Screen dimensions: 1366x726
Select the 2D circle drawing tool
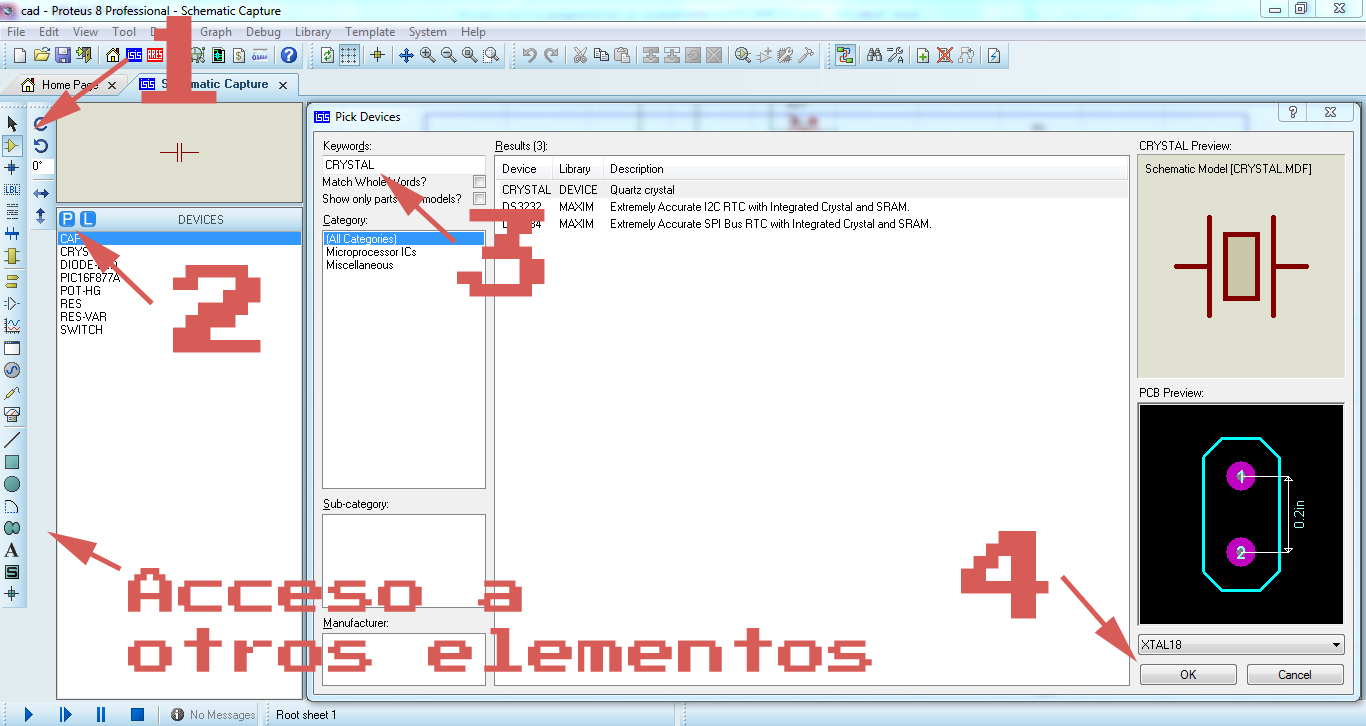(12, 484)
